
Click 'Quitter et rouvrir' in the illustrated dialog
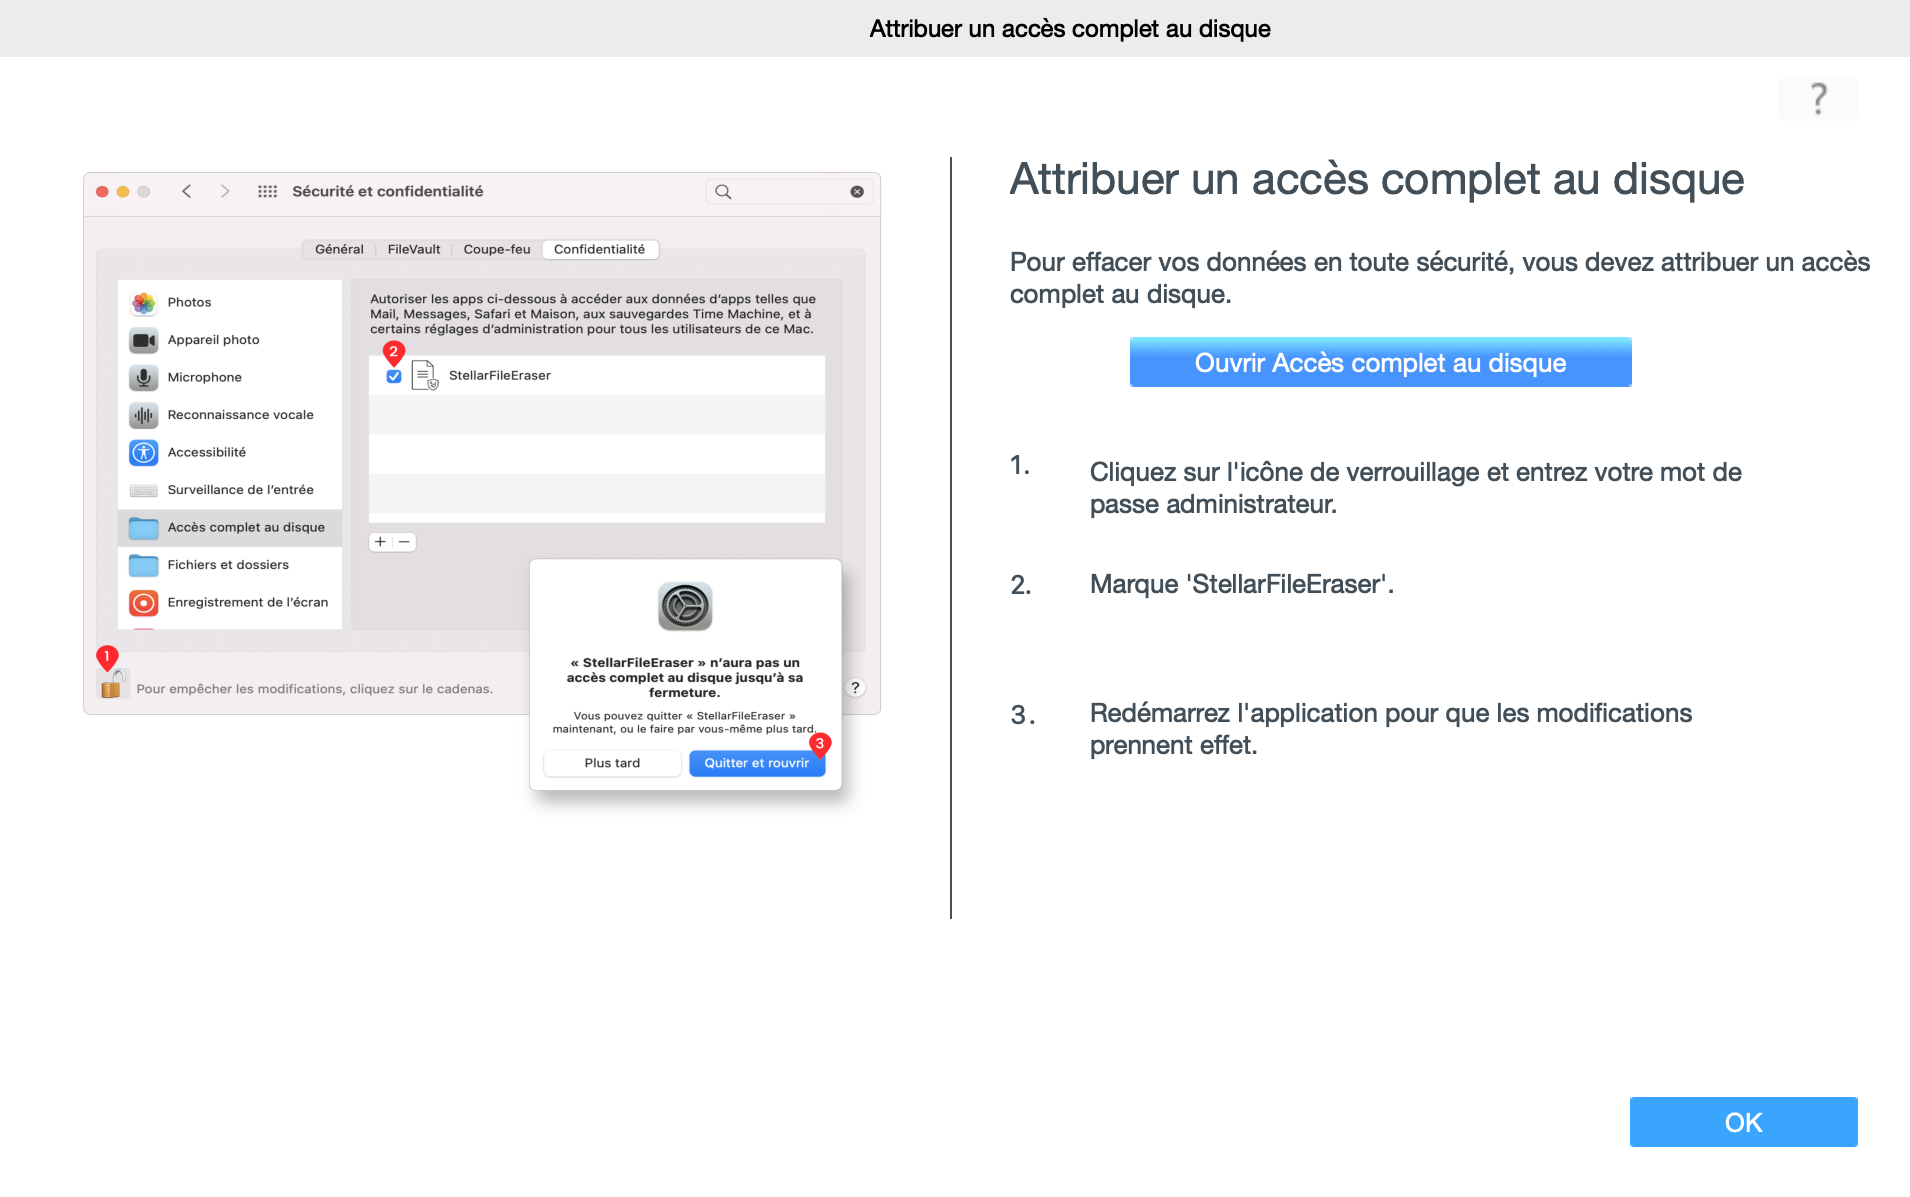[x=757, y=763]
